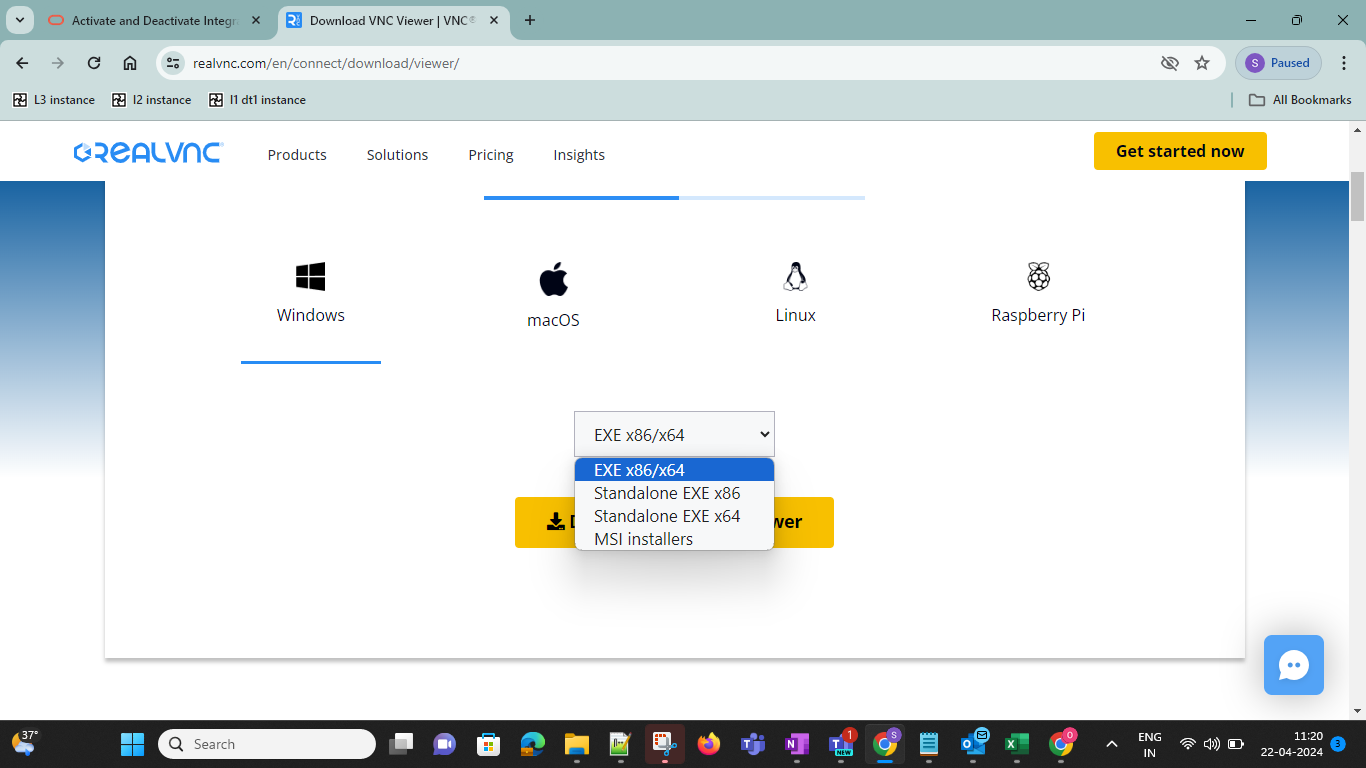The width and height of the screenshot is (1366, 768).
Task: Select the macOS Apple icon
Action: [x=553, y=279]
